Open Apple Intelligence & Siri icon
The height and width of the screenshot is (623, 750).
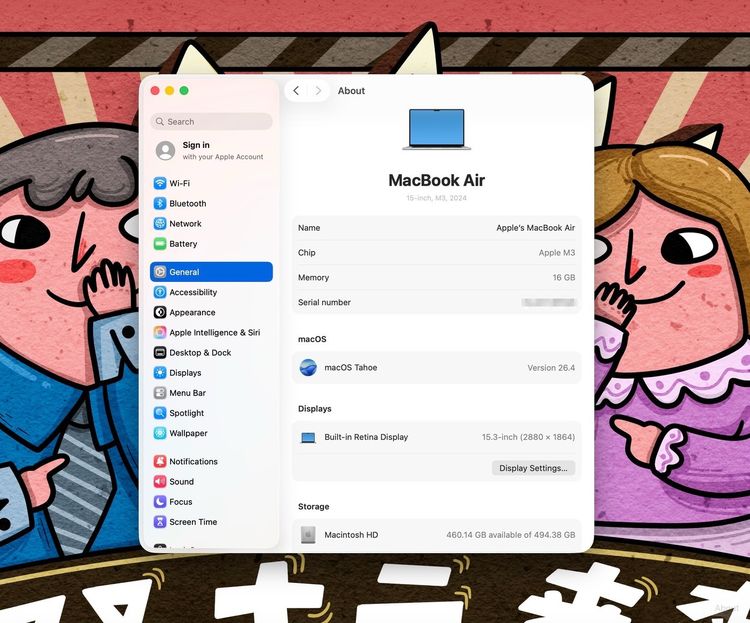[x=160, y=332]
